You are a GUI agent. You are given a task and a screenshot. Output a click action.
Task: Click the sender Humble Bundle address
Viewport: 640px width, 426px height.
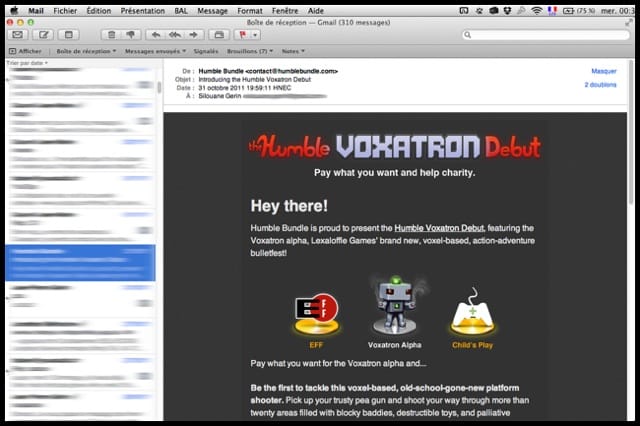268,71
